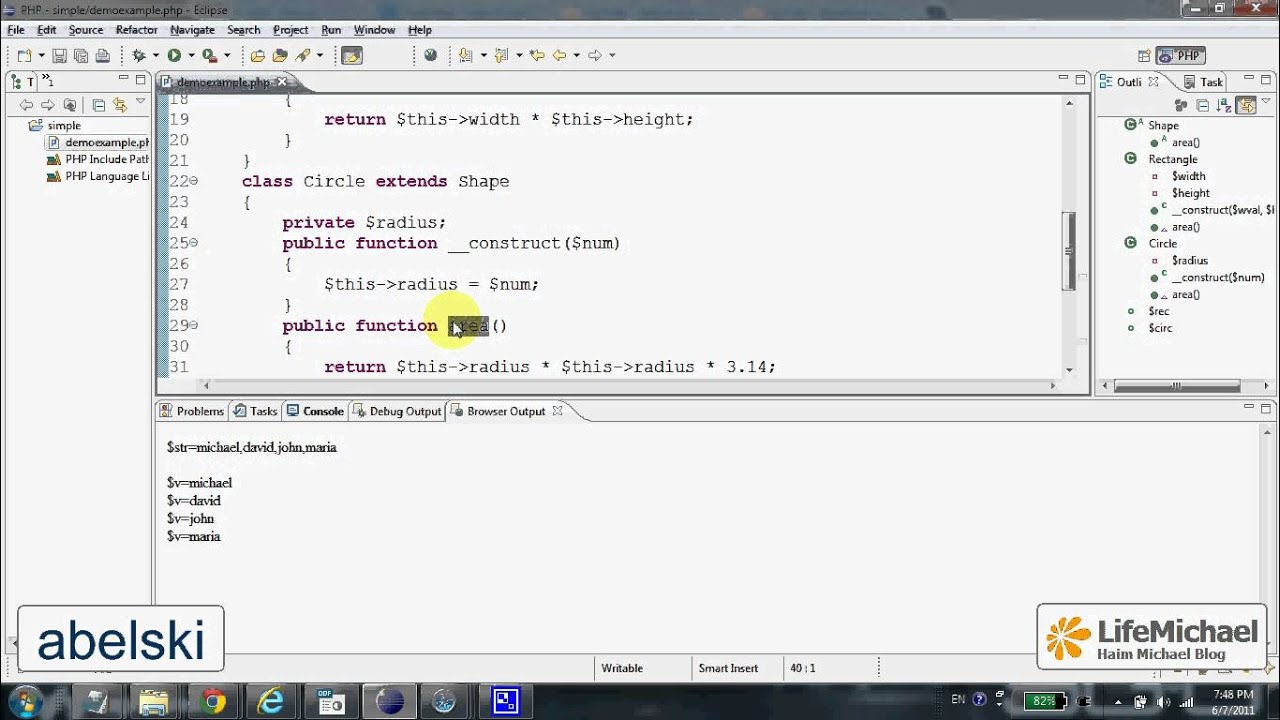
Task: Open explorer view menu triangle
Action: (140, 103)
